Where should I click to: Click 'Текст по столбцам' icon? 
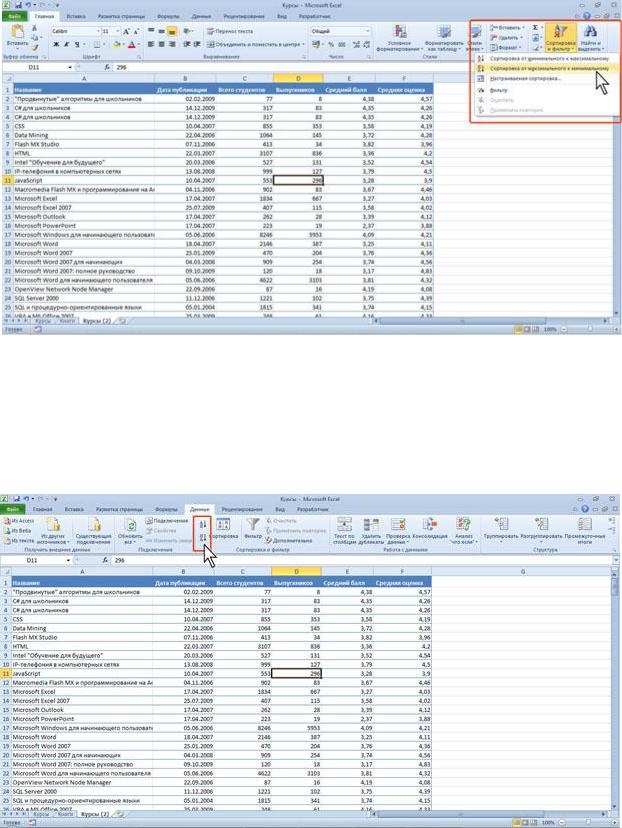[x=344, y=531]
